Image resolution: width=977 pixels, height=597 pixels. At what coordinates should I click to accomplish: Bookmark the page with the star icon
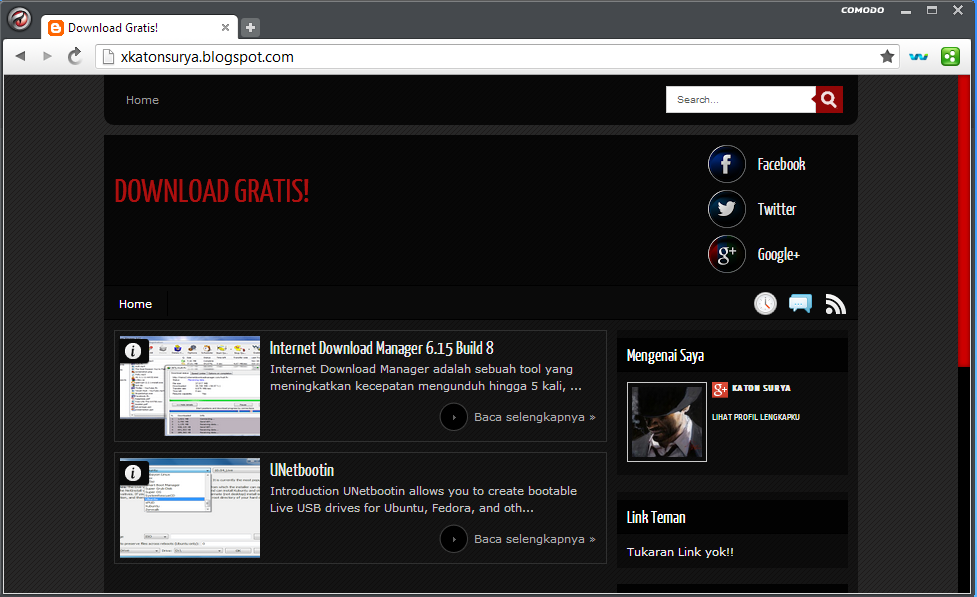click(887, 57)
